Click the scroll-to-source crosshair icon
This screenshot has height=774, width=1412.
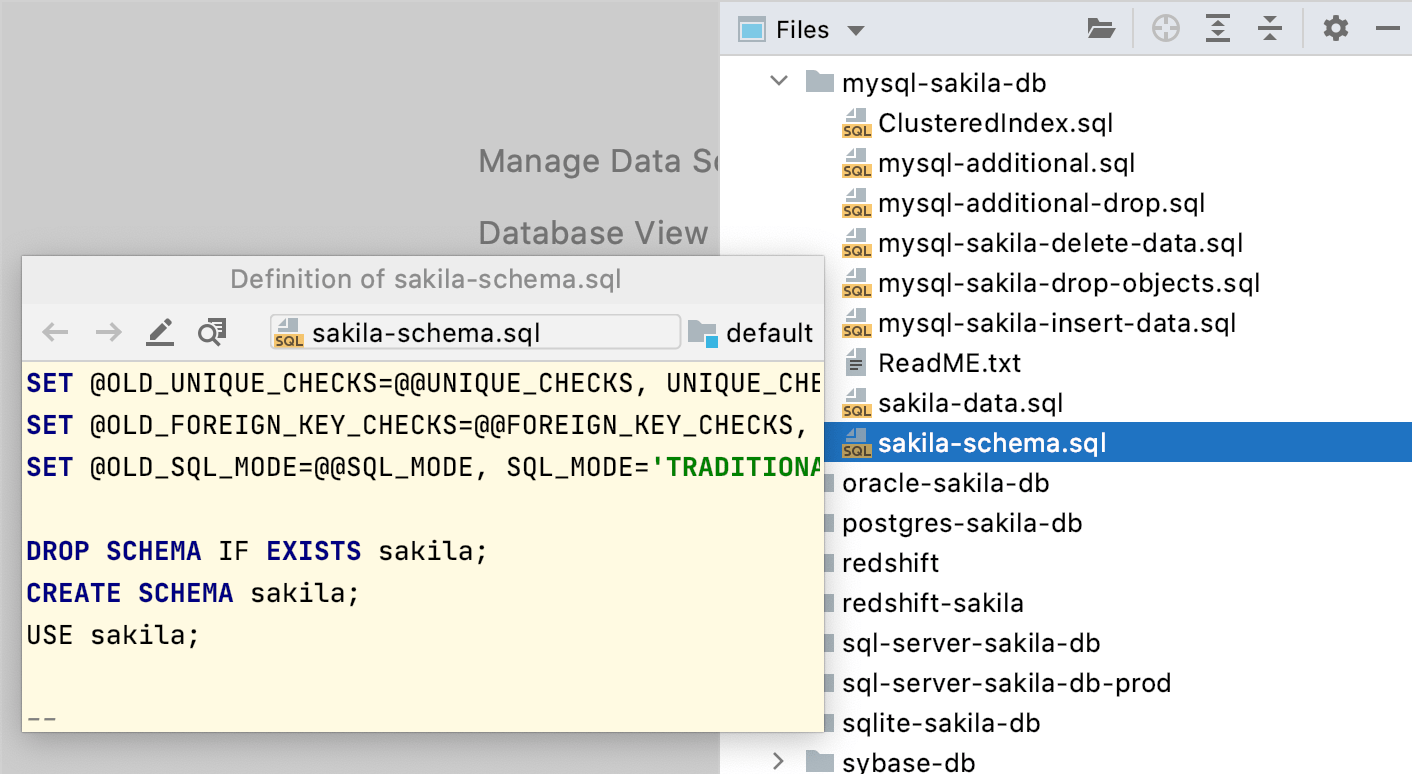[x=1164, y=28]
